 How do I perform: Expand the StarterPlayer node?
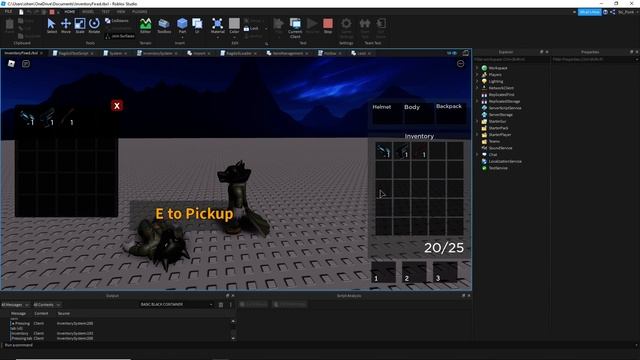click(x=477, y=135)
